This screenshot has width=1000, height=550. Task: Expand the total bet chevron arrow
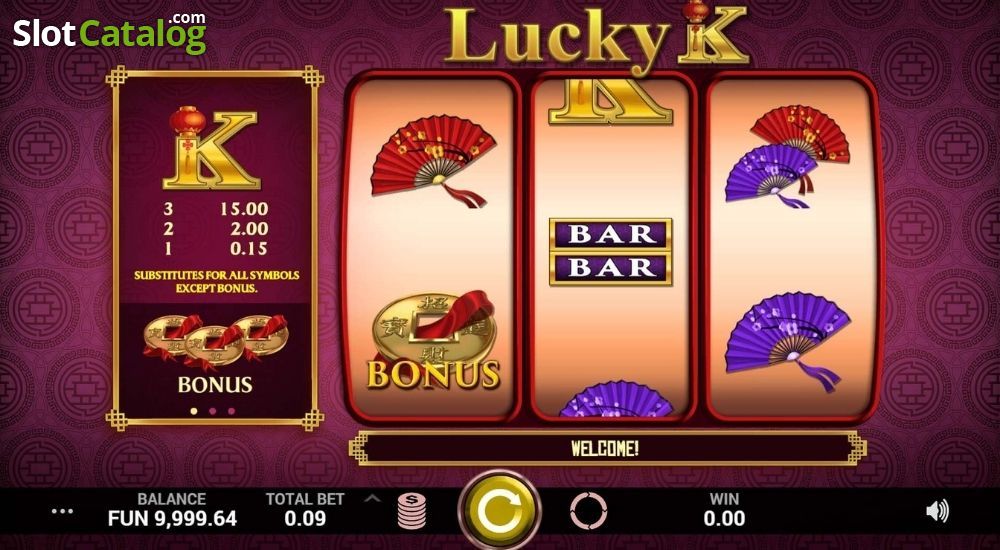pos(372,498)
